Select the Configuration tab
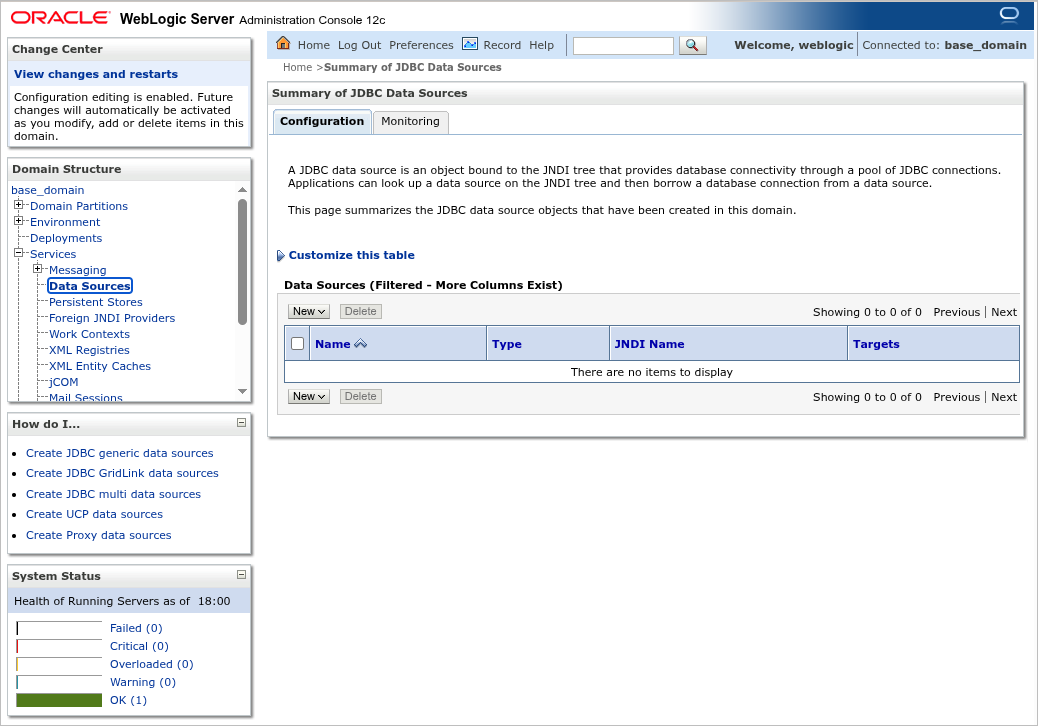The height and width of the screenshot is (726, 1038). (x=321, y=121)
